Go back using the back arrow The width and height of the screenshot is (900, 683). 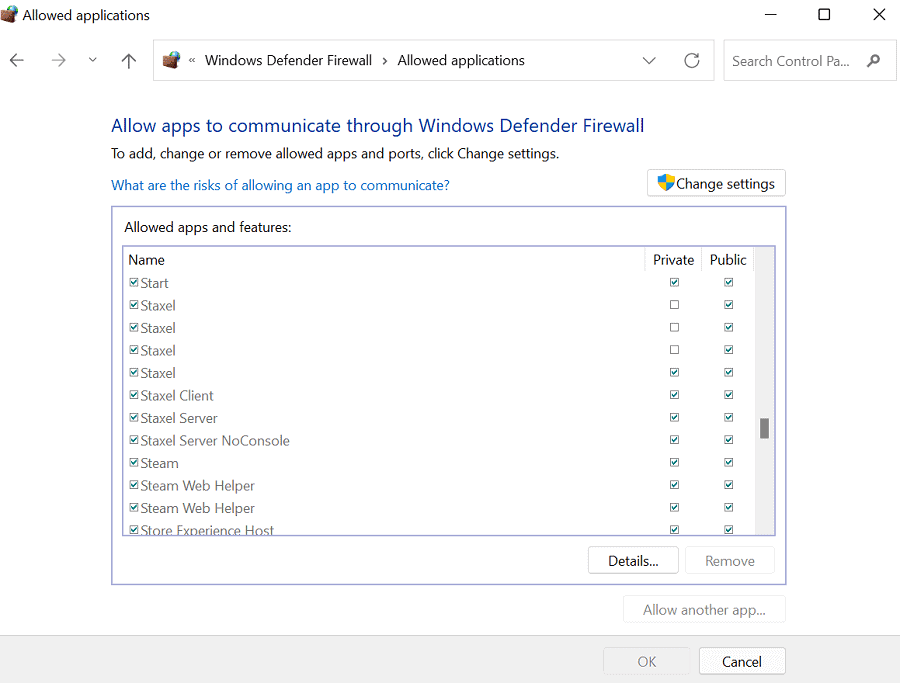point(17,60)
